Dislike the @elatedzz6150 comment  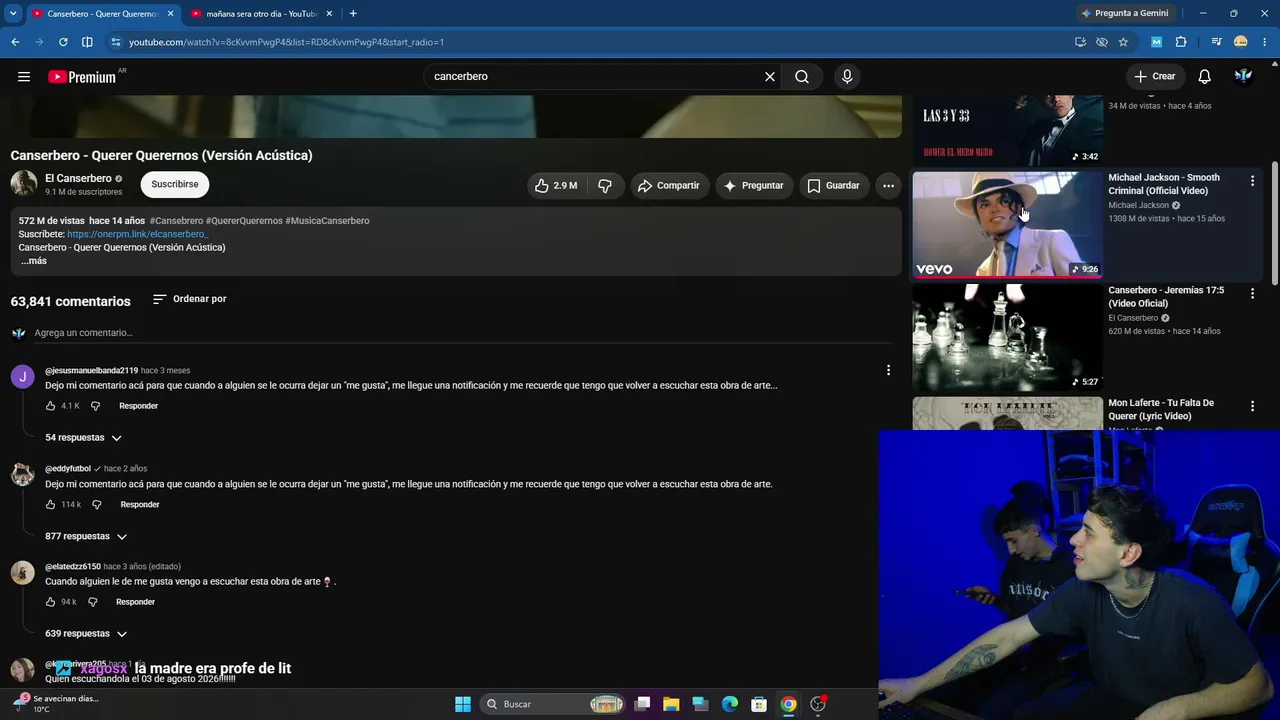[x=93, y=602]
